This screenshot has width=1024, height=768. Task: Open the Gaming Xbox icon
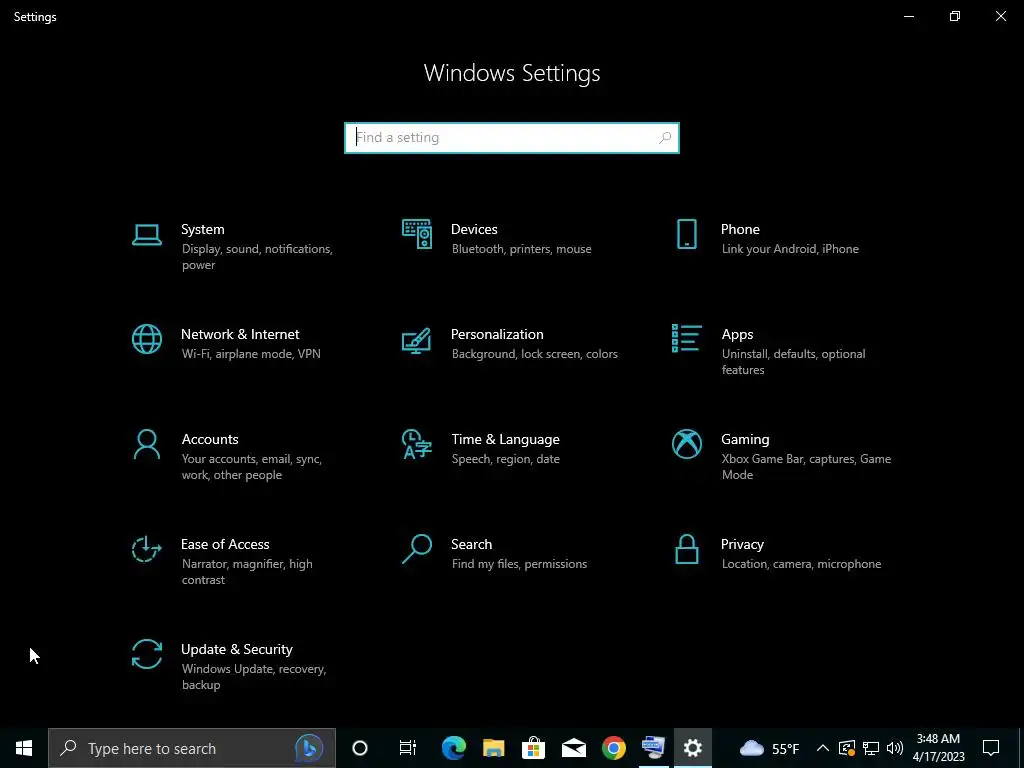pyautogui.click(x=686, y=445)
